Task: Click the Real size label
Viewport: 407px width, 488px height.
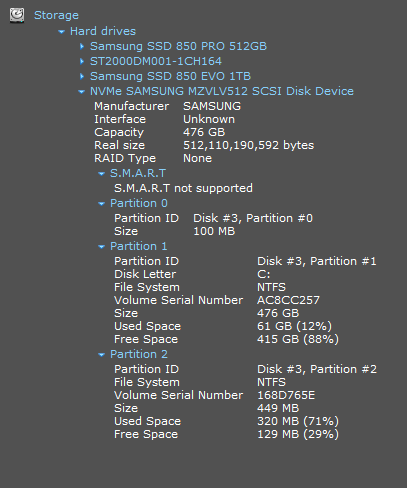Action: pos(119,145)
